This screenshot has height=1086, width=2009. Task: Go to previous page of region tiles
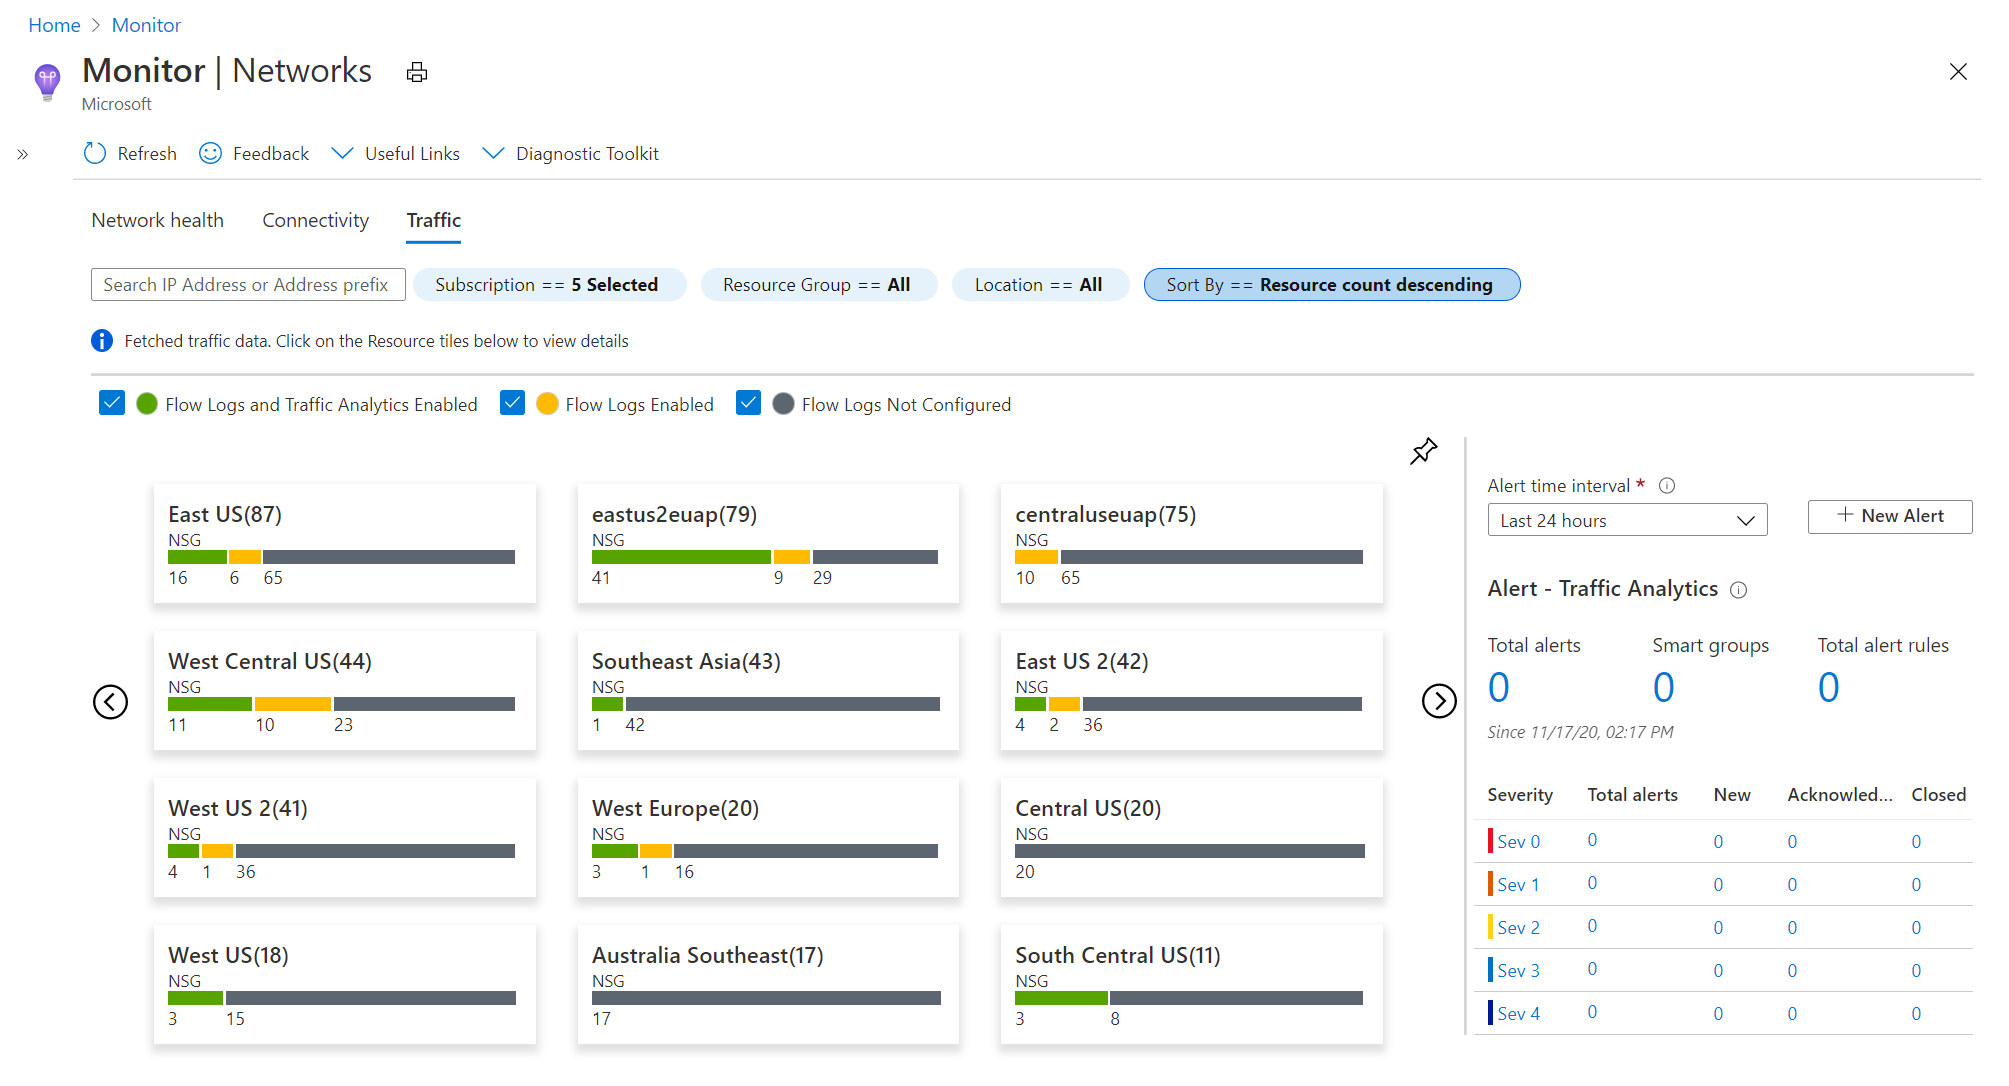click(110, 702)
